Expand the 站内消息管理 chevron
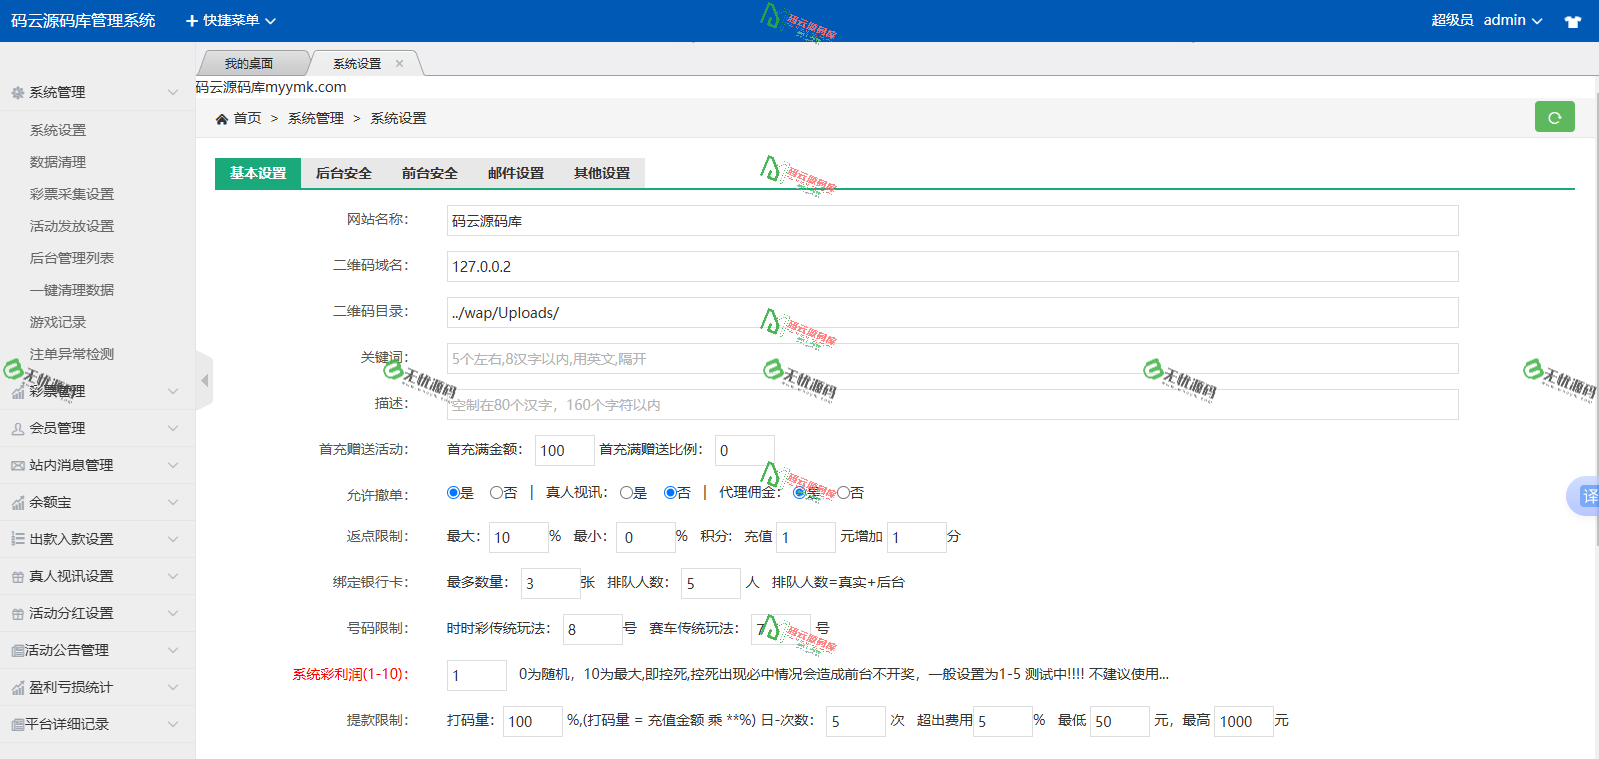 coord(172,465)
